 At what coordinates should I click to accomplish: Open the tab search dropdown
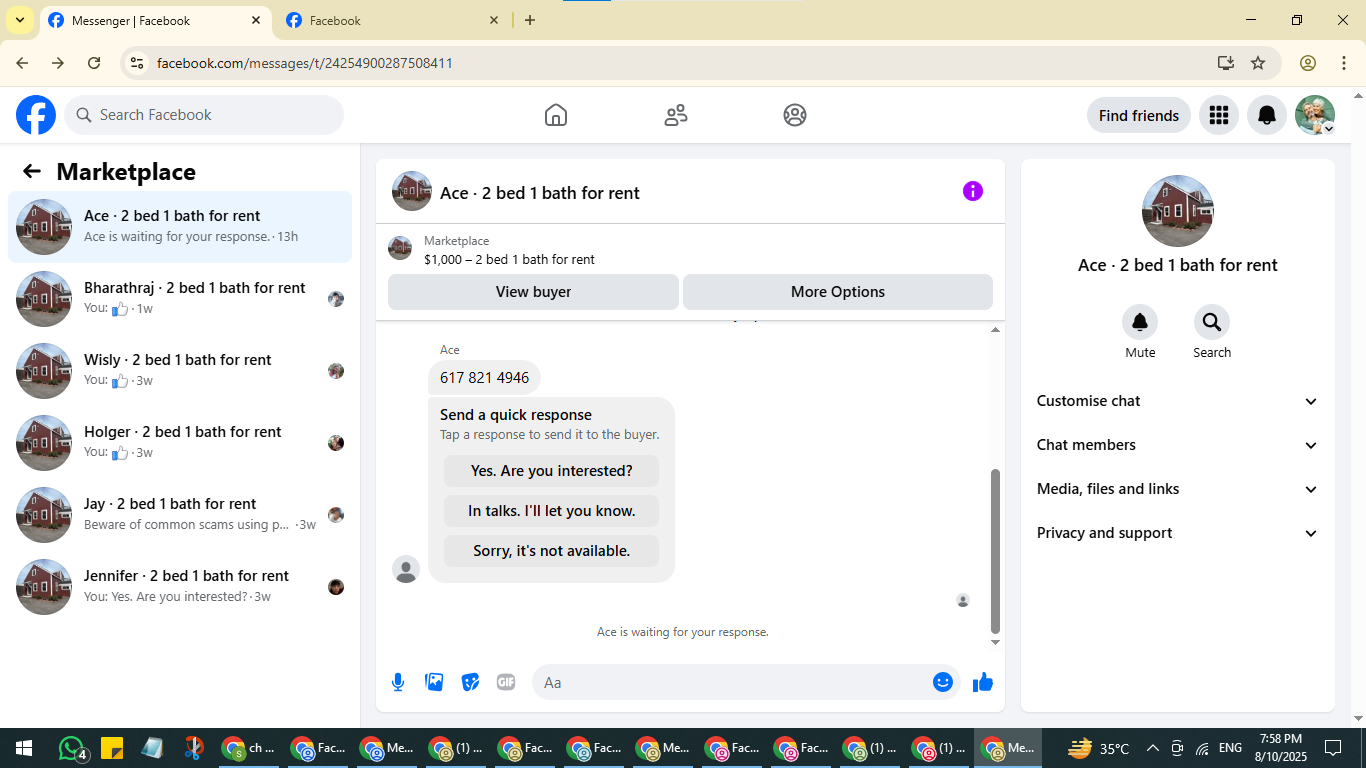click(x=20, y=20)
